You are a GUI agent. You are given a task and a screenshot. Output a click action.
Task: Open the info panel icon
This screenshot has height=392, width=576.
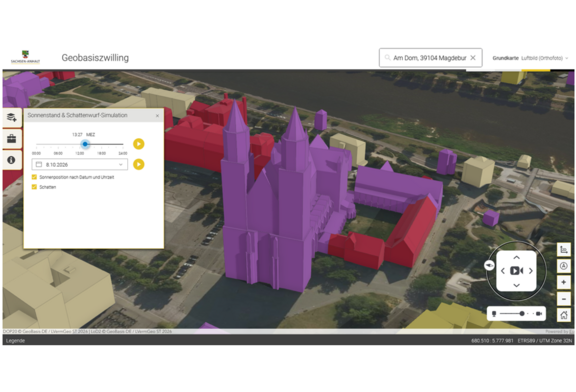click(x=12, y=160)
